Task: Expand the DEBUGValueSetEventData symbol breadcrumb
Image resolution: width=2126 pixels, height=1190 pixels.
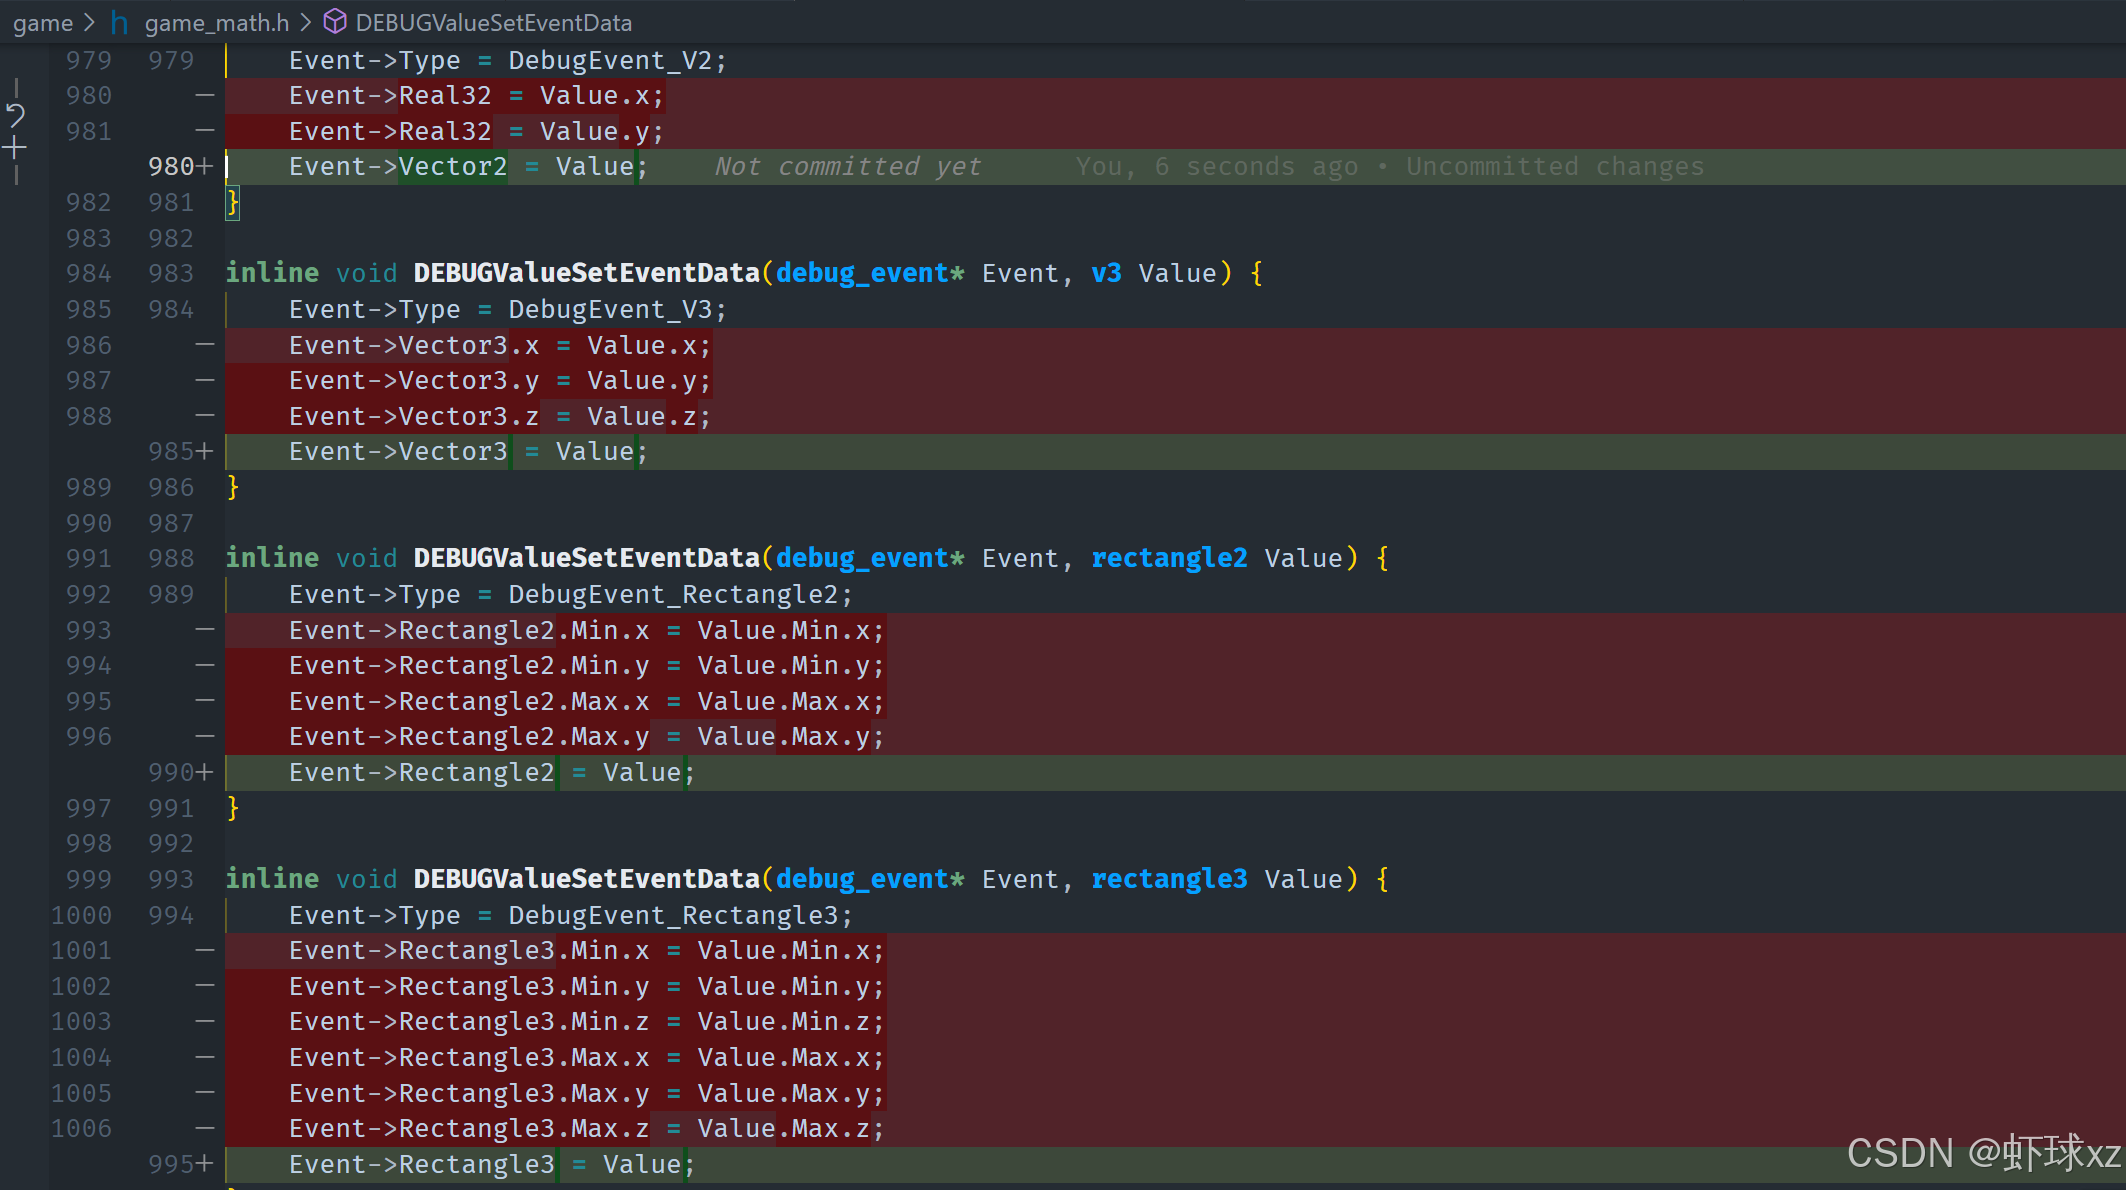Action: [x=493, y=22]
